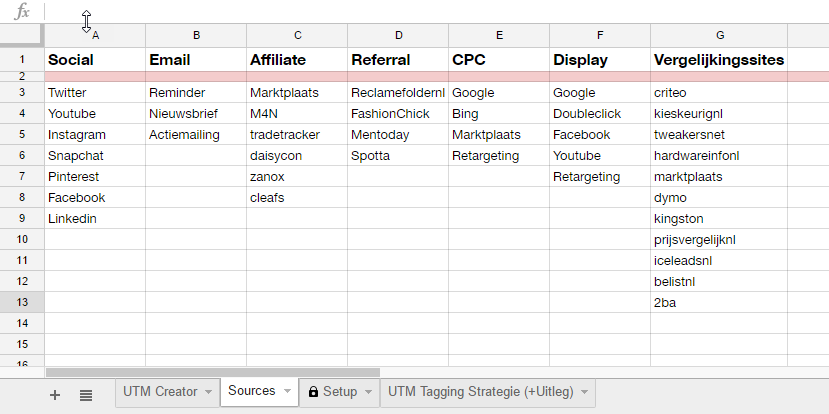Select the cell containing tradetracker
829x414 pixels.
297,135
